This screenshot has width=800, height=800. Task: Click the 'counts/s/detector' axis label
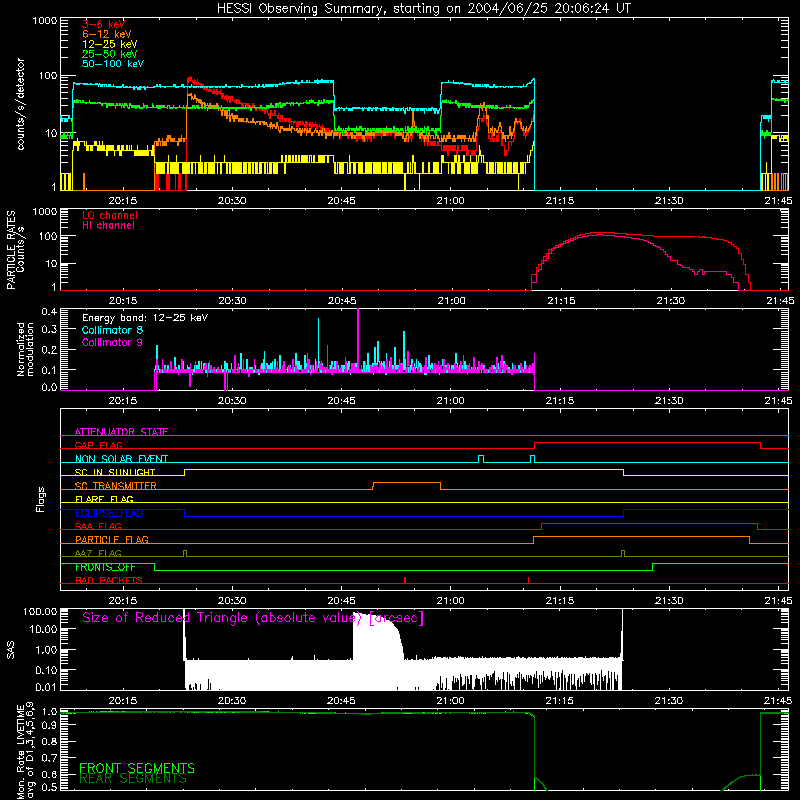[x=20, y=104]
